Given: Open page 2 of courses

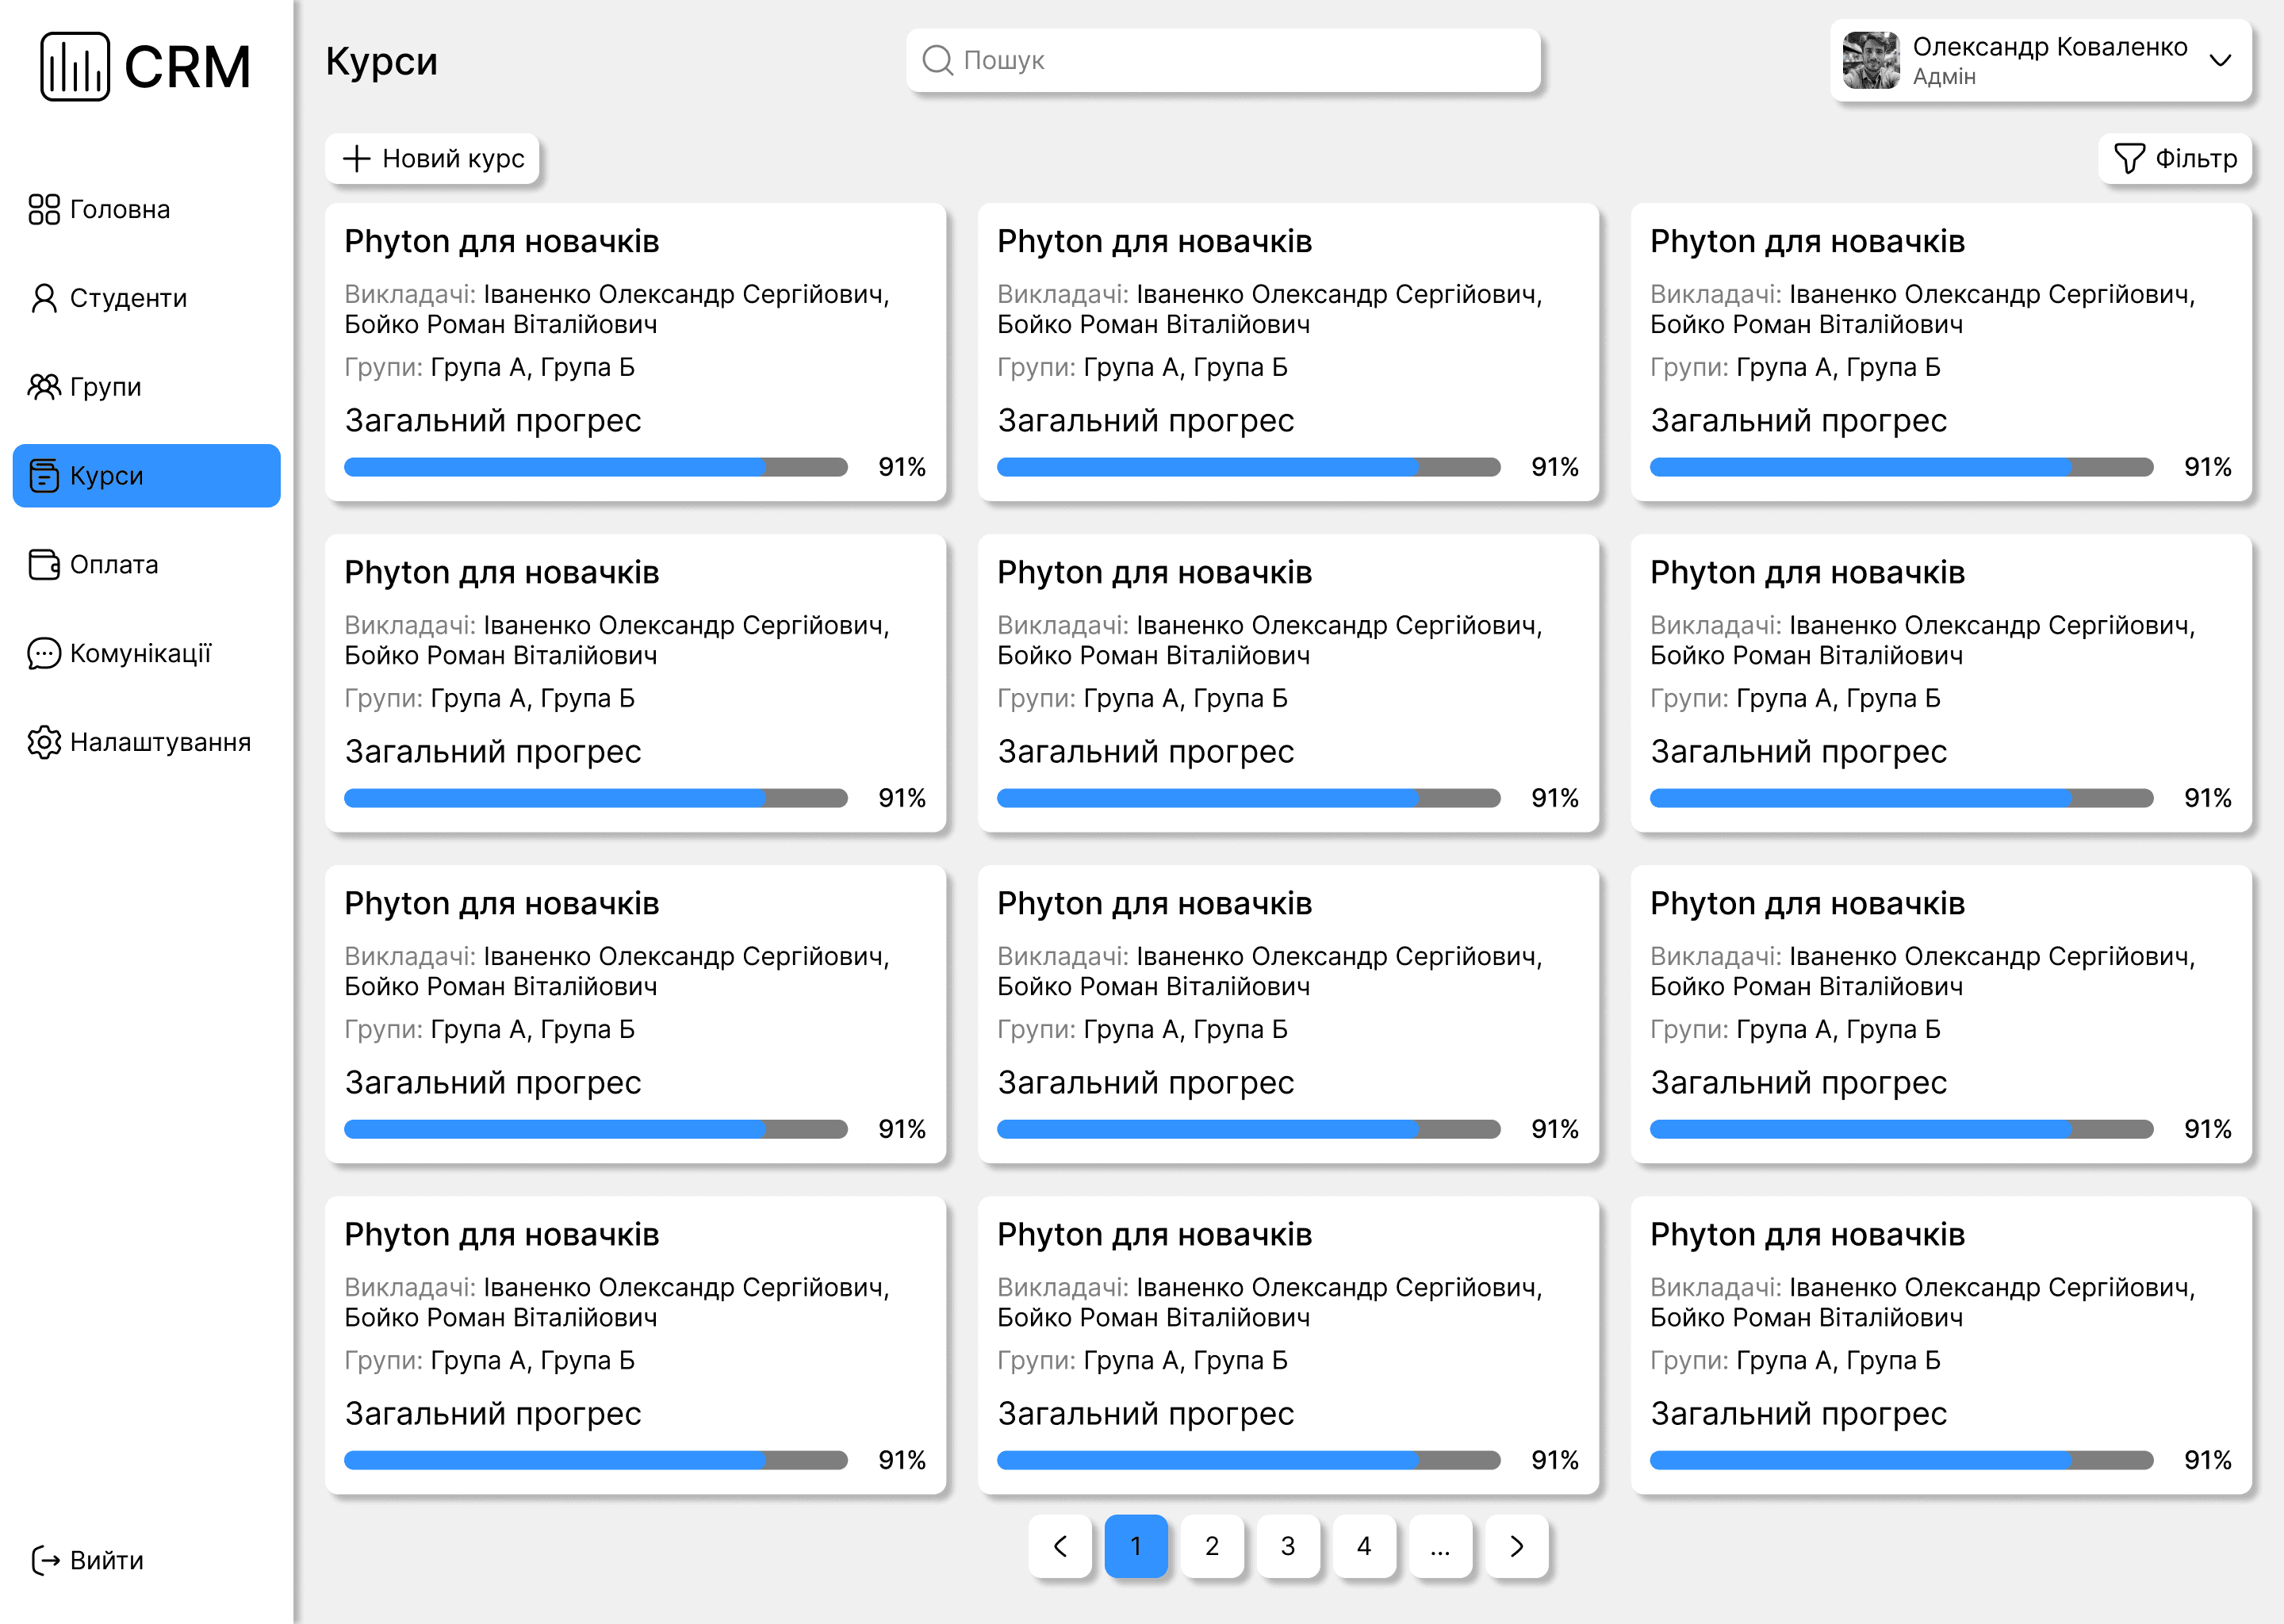Looking at the screenshot, I should [x=1212, y=1546].
